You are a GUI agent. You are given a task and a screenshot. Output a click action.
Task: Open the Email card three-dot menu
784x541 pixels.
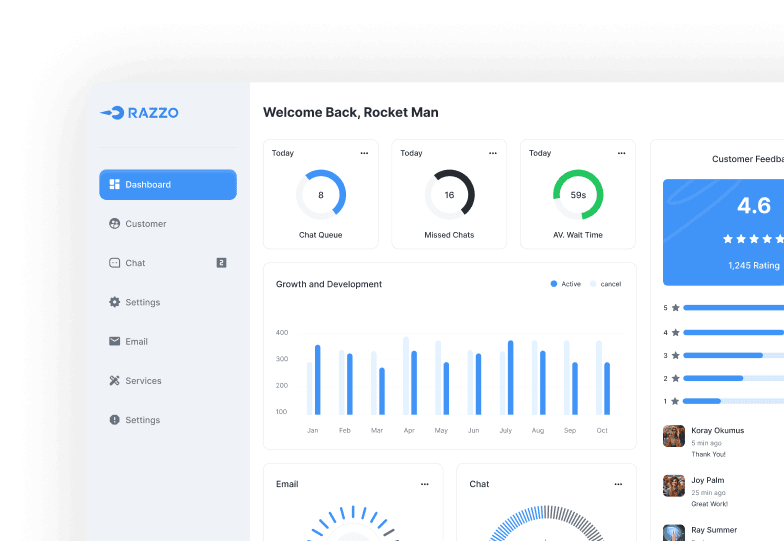(x=424, y=484)
